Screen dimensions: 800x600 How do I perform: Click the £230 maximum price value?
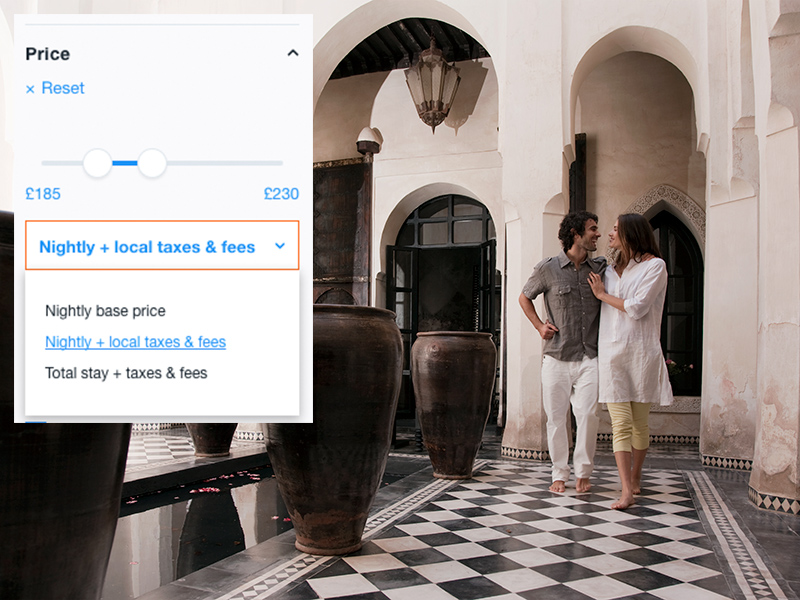(x=281, y=194)
